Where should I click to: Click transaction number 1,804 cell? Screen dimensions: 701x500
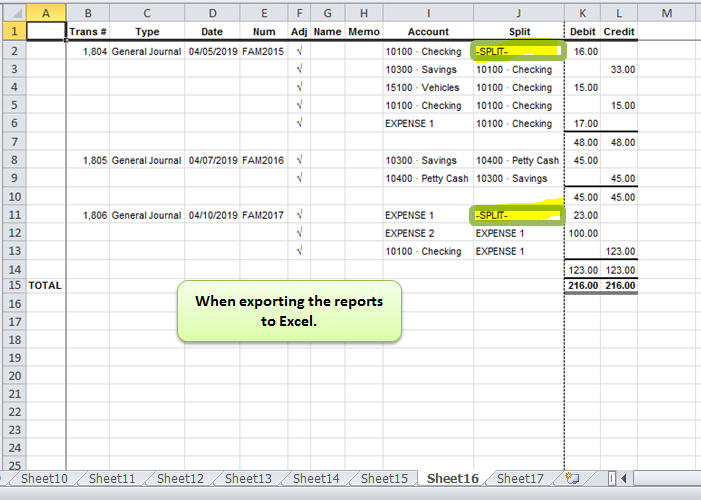click(88, 51)
